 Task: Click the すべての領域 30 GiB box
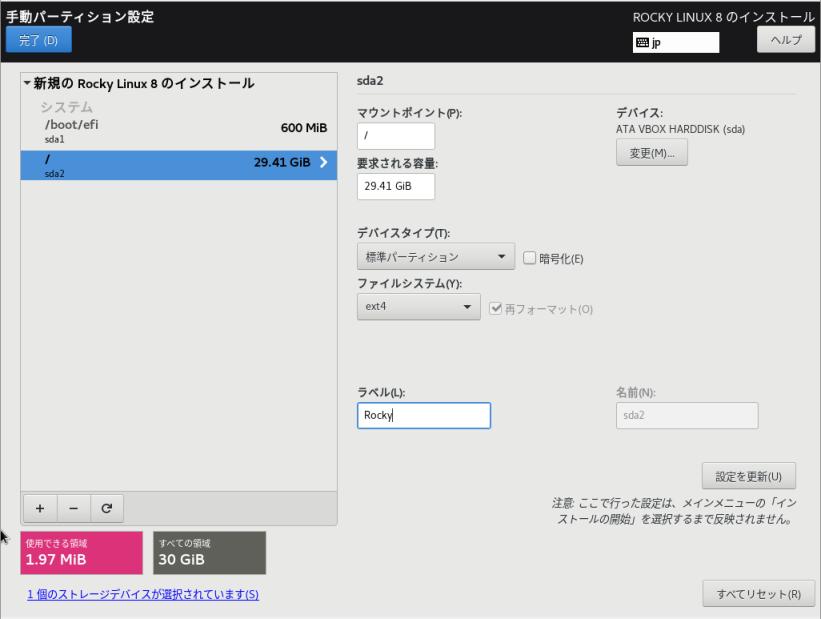point(209,553)
